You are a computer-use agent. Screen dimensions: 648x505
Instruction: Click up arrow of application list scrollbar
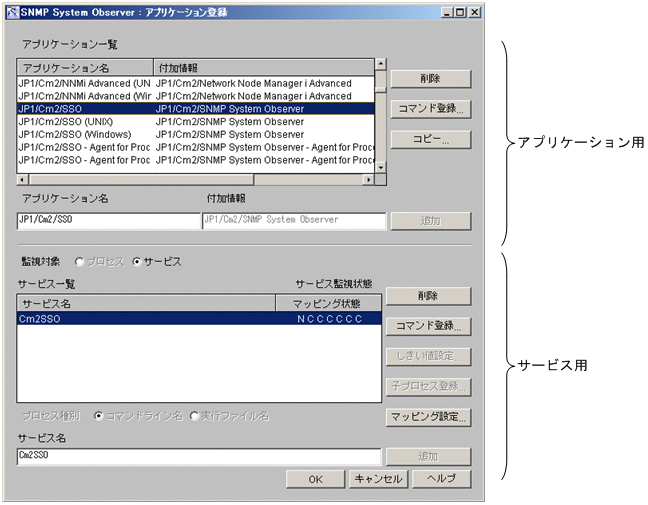click(x=381, y=64)
